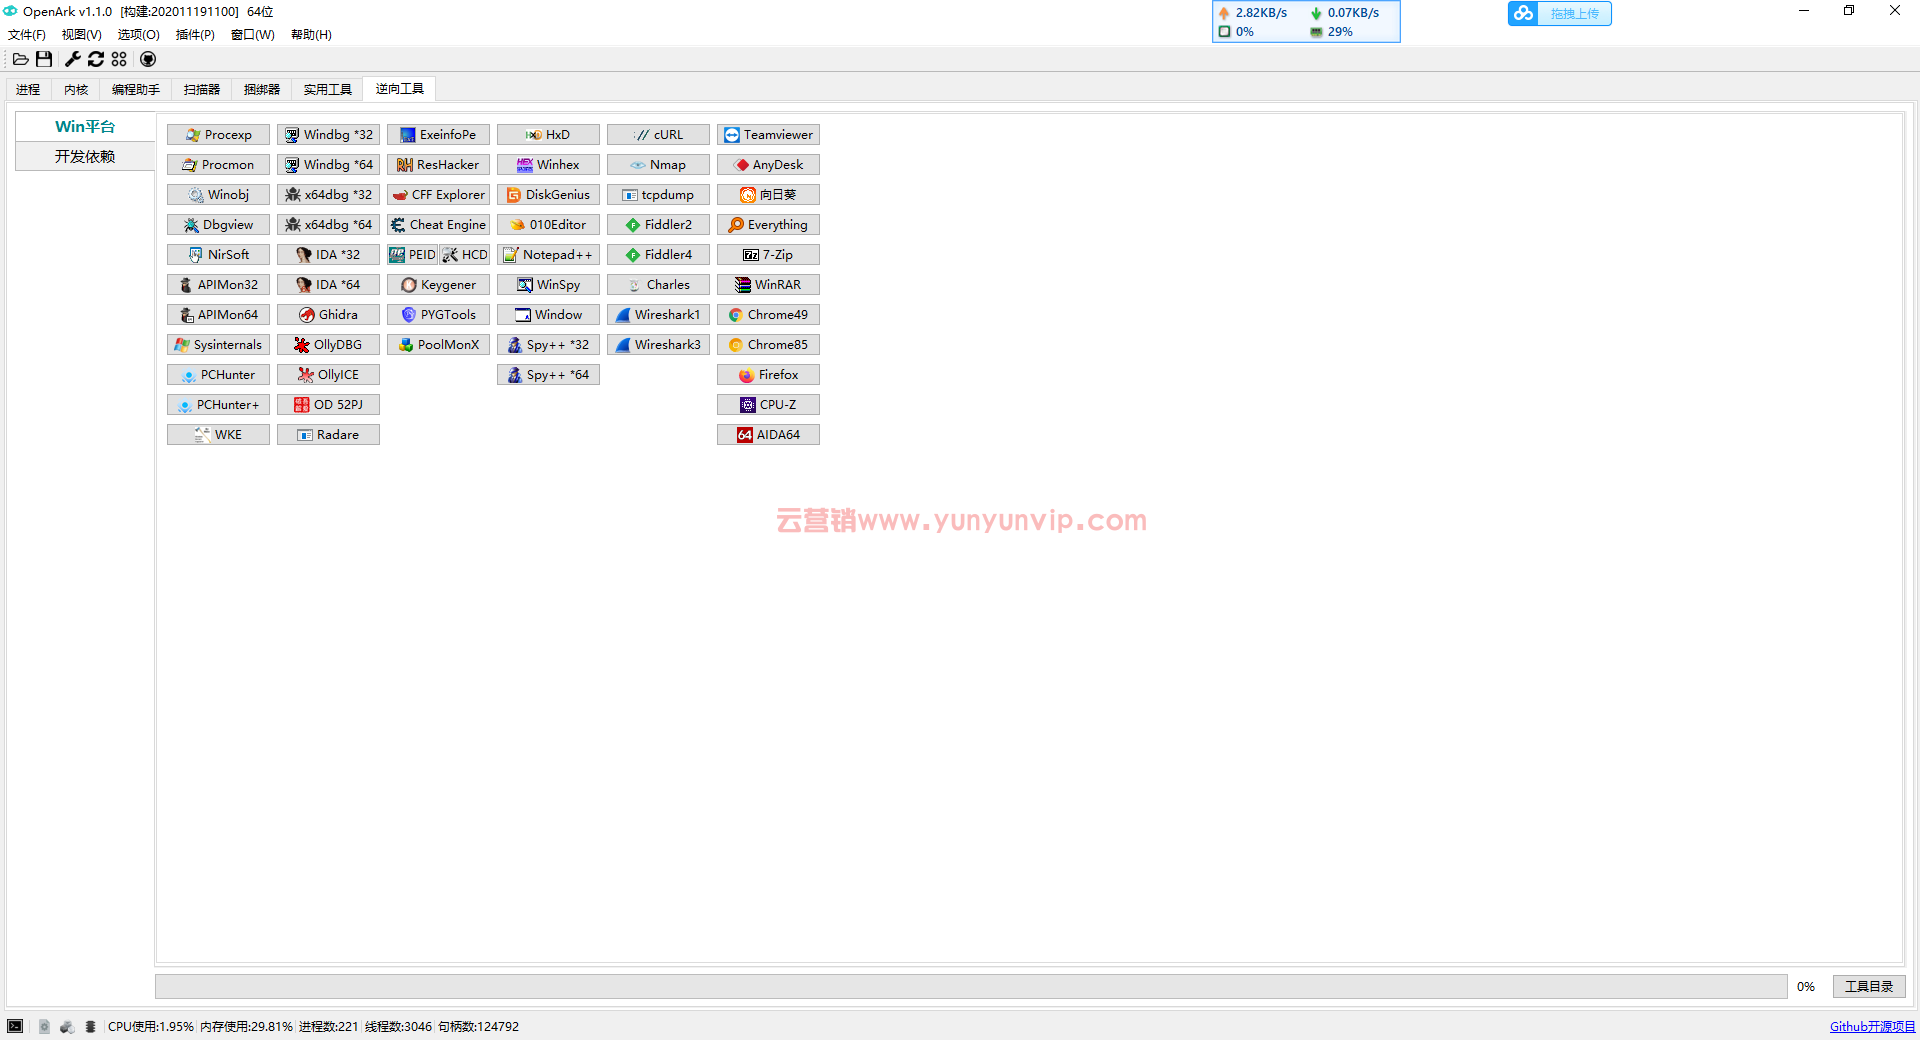1920x1040 pixels.
Task: Launch Fiddler4
Action: click(658, 255)
